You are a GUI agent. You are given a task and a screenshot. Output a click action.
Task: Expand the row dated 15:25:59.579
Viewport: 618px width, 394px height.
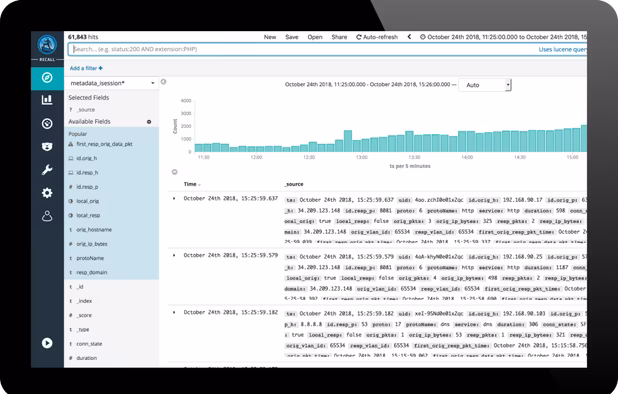click(x=174, y=255)
